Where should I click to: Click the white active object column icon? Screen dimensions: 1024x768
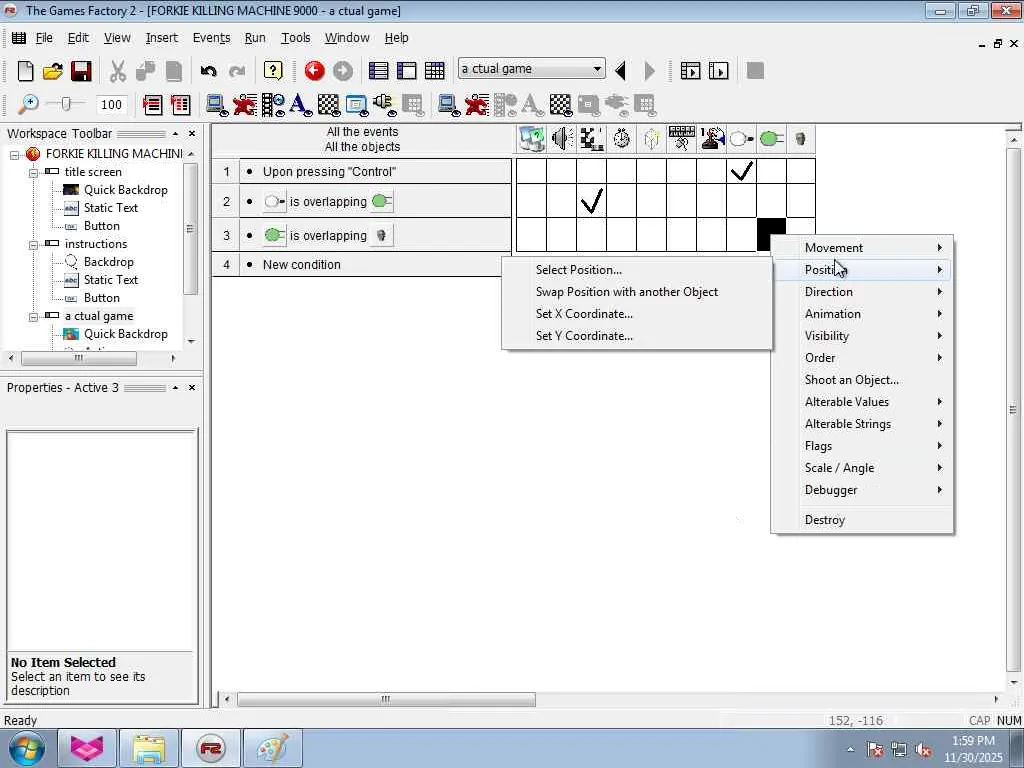[x=742, y=138]
